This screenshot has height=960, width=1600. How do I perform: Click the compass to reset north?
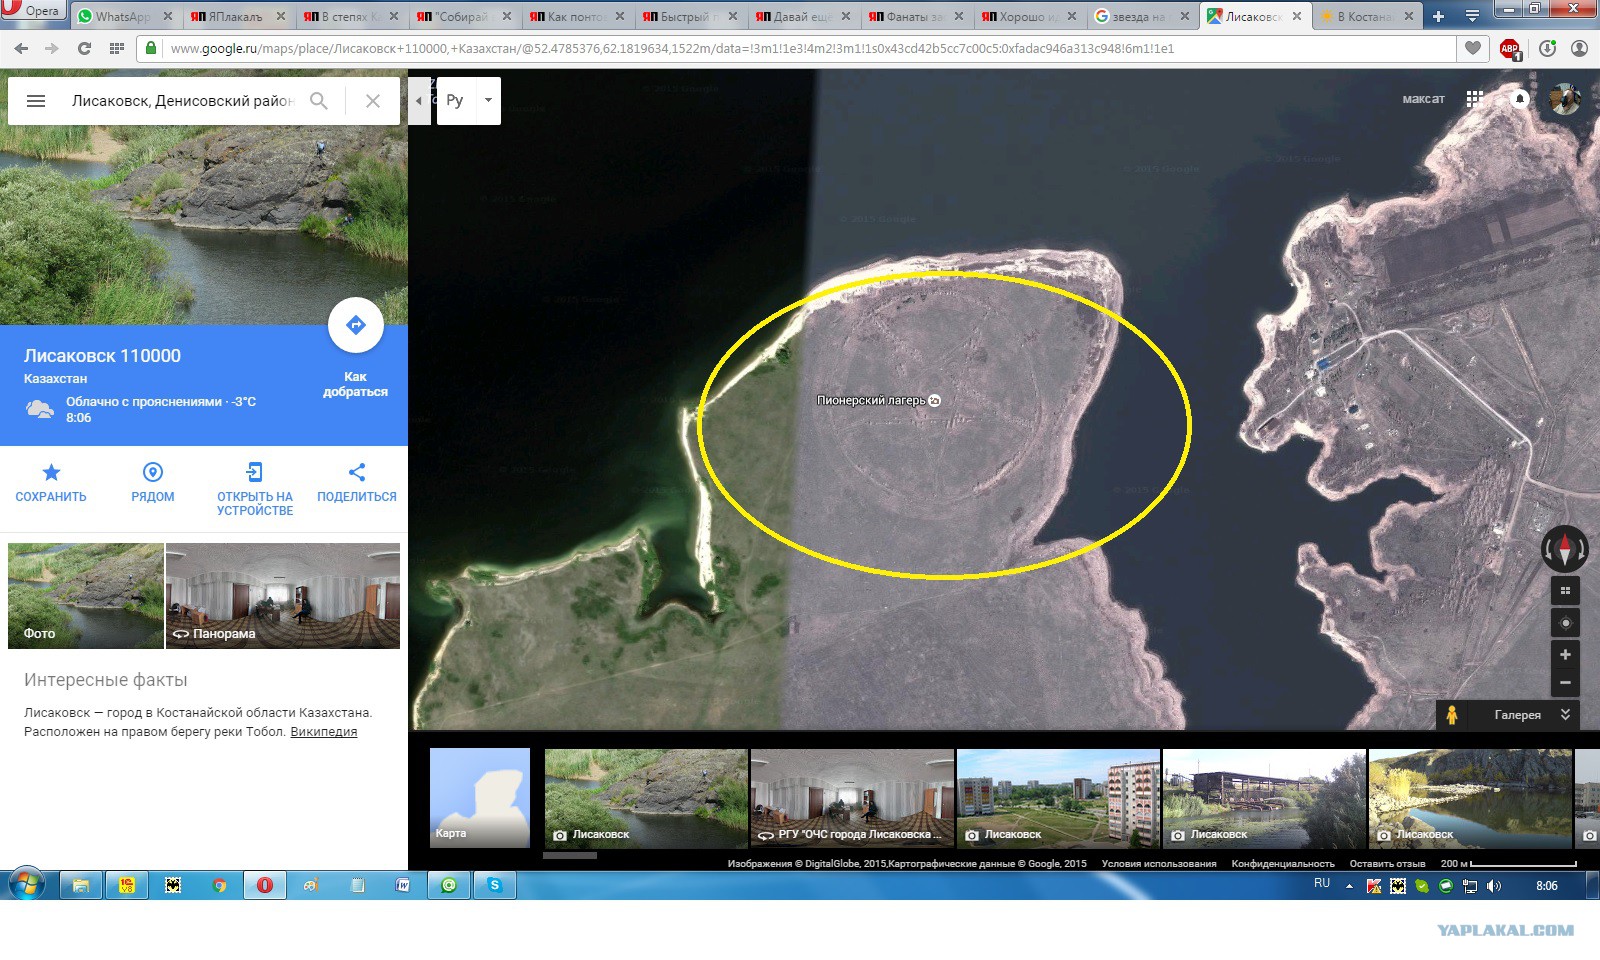1565,549
